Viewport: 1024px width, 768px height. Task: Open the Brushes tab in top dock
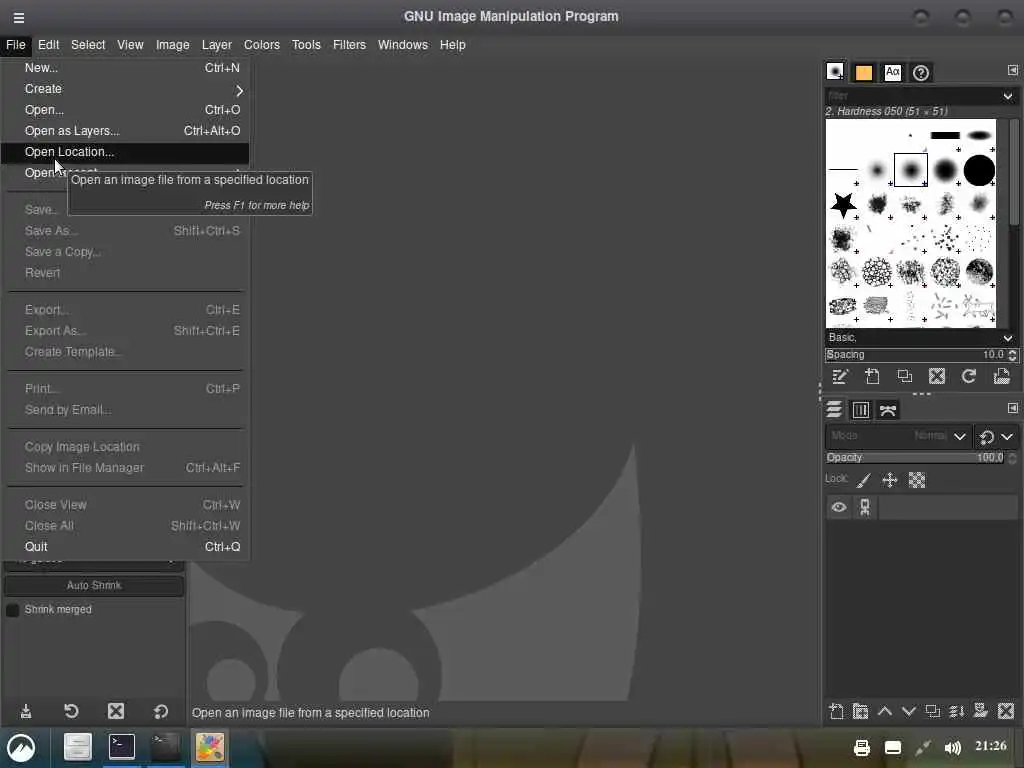click(x=835, y=72)
